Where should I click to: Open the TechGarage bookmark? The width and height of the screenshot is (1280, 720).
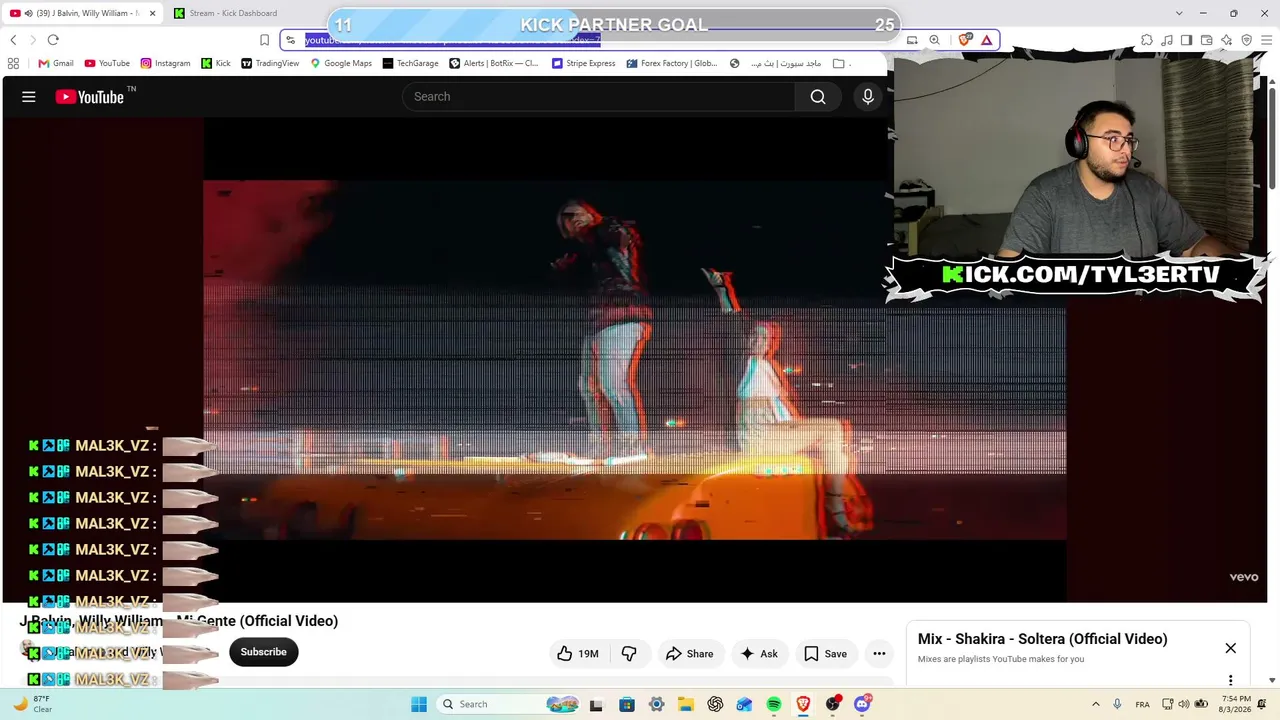(x=411, y=63)
